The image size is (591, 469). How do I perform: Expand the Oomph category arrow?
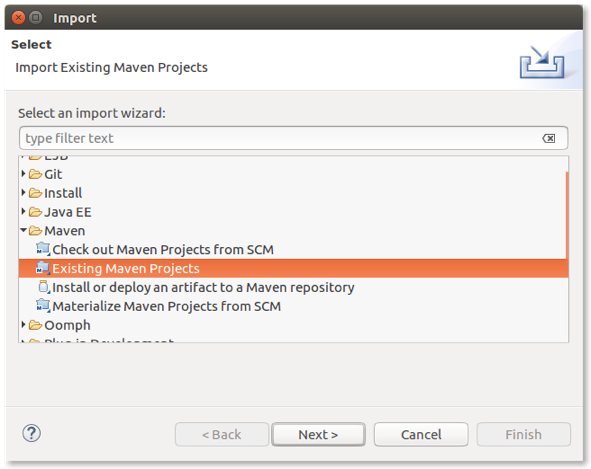23,324
